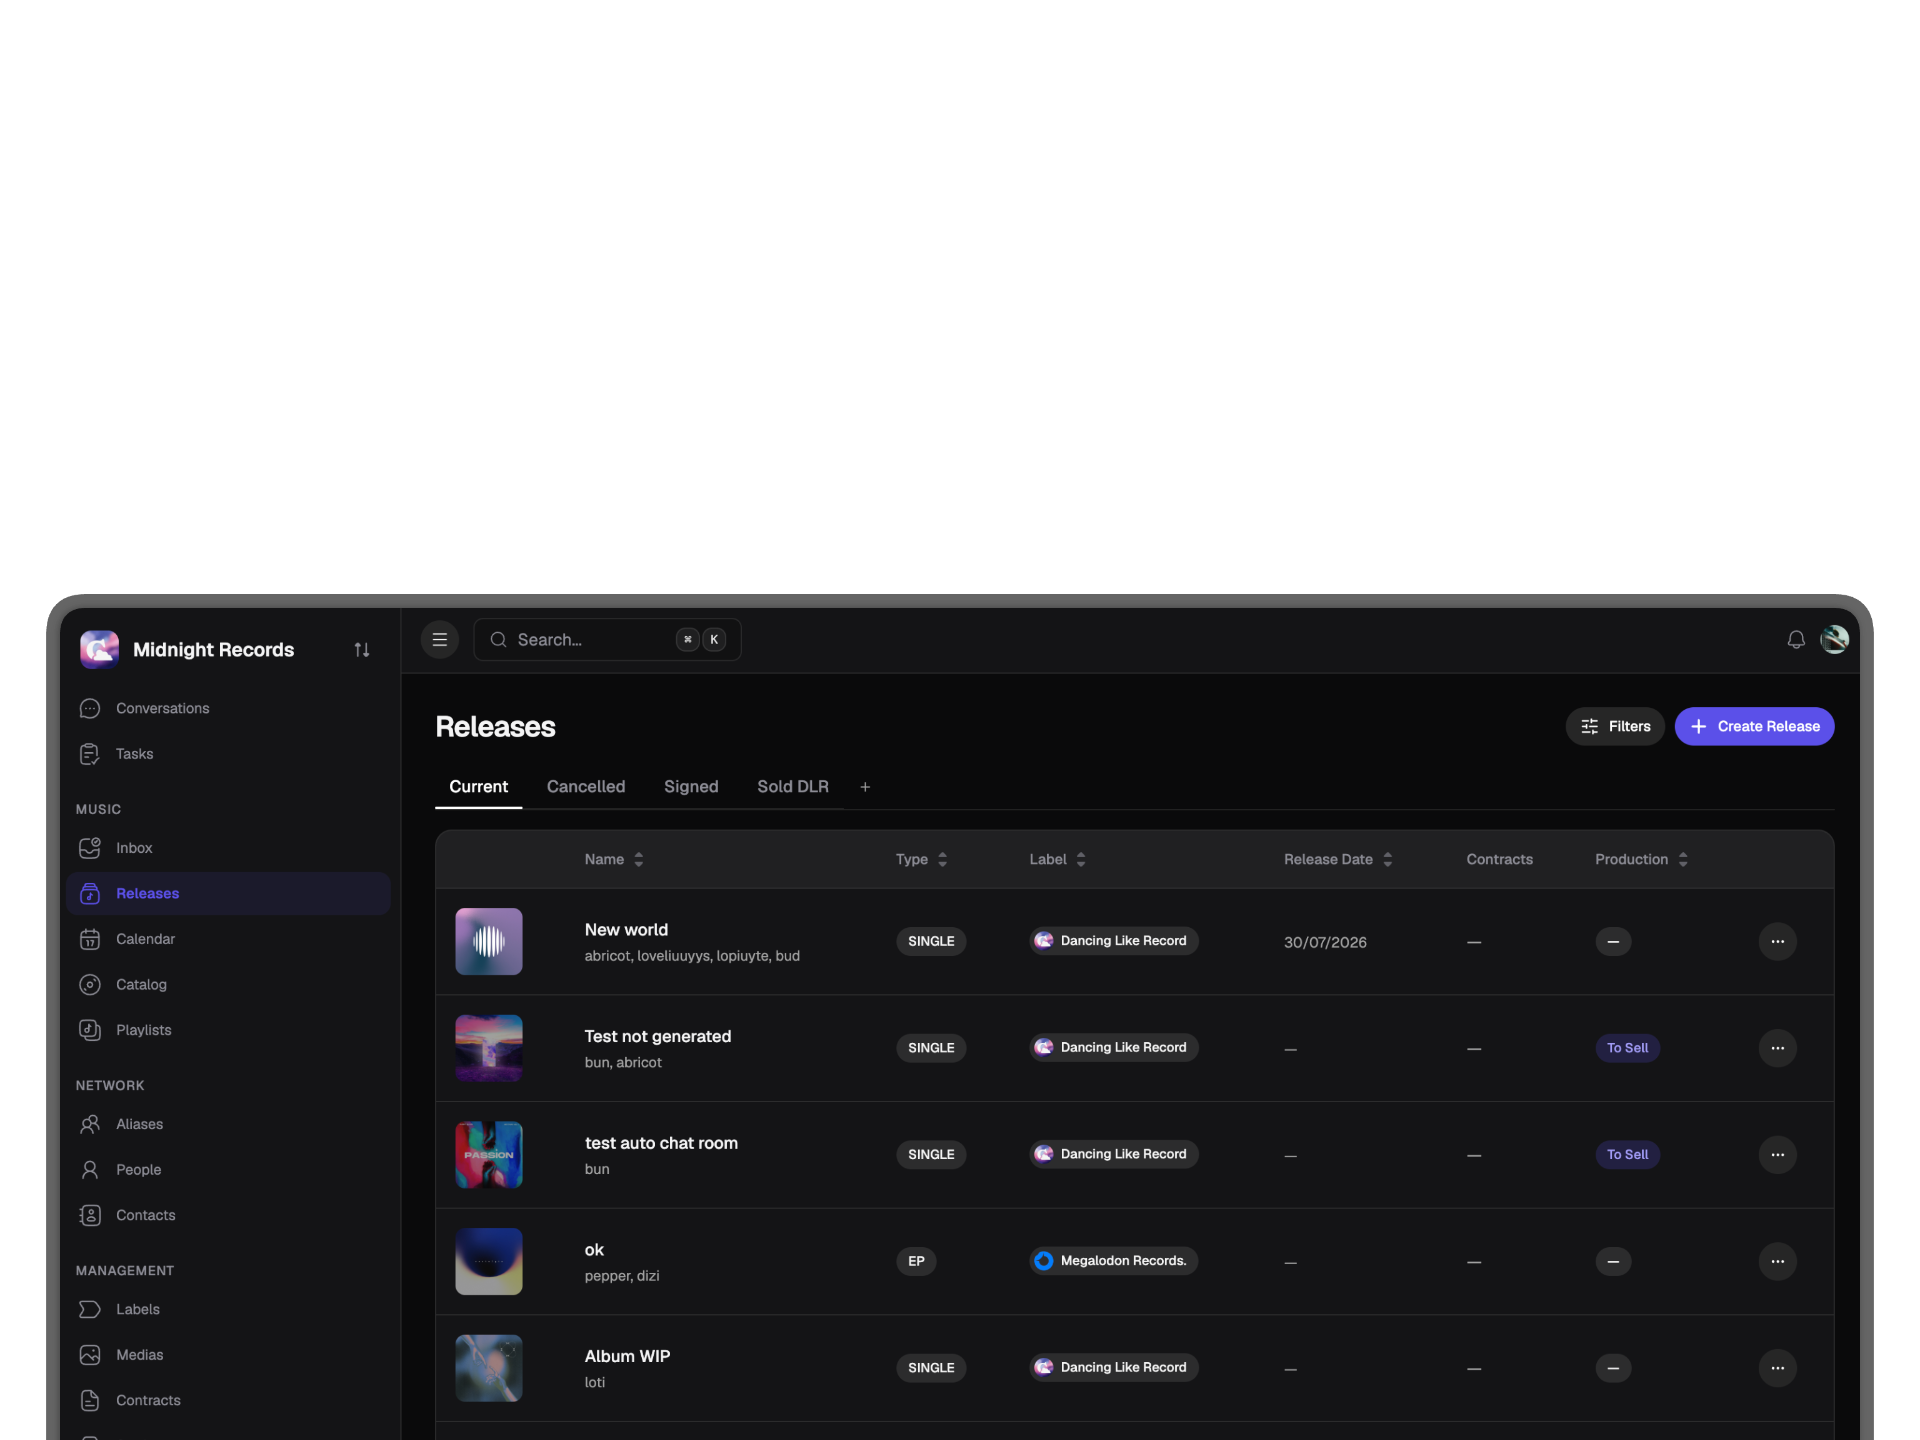Screen dimensions: 1920x1440
Task: Open more options for Test not generated
Action: [x=1777, y=1048]
